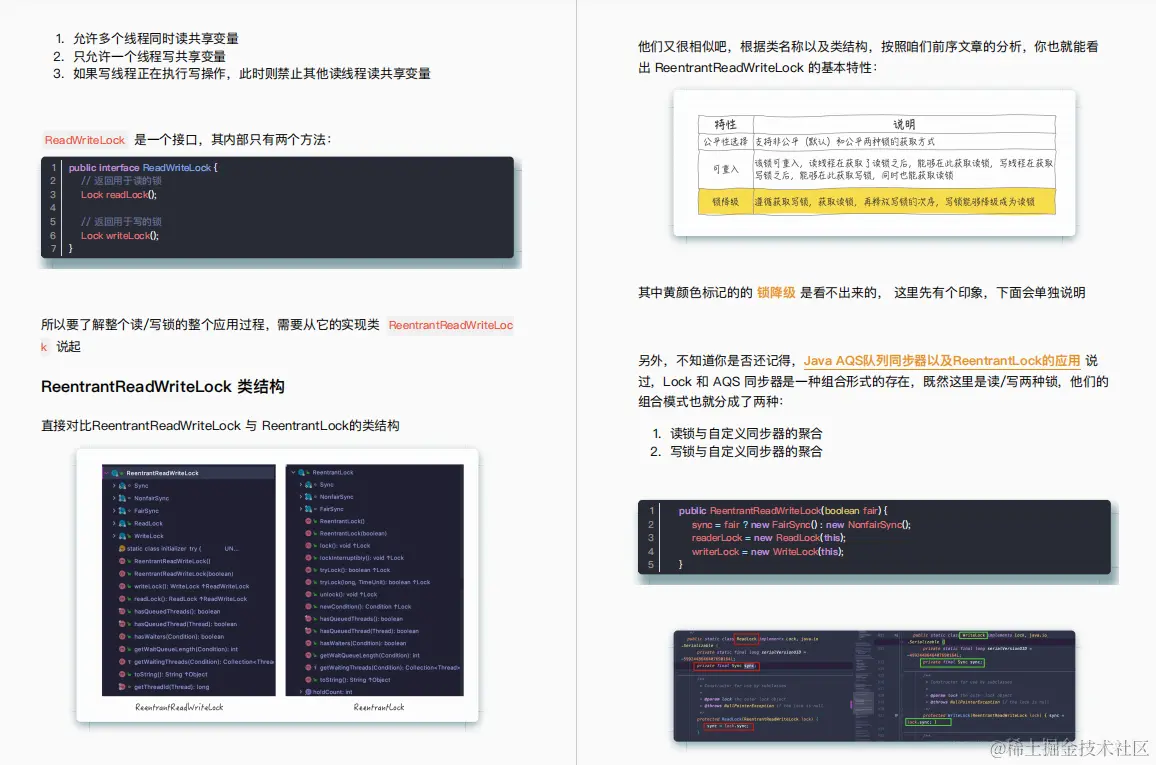Open the ReadWriteLock inline code link
Screen dimensions: 1156x765
point(84,140)
